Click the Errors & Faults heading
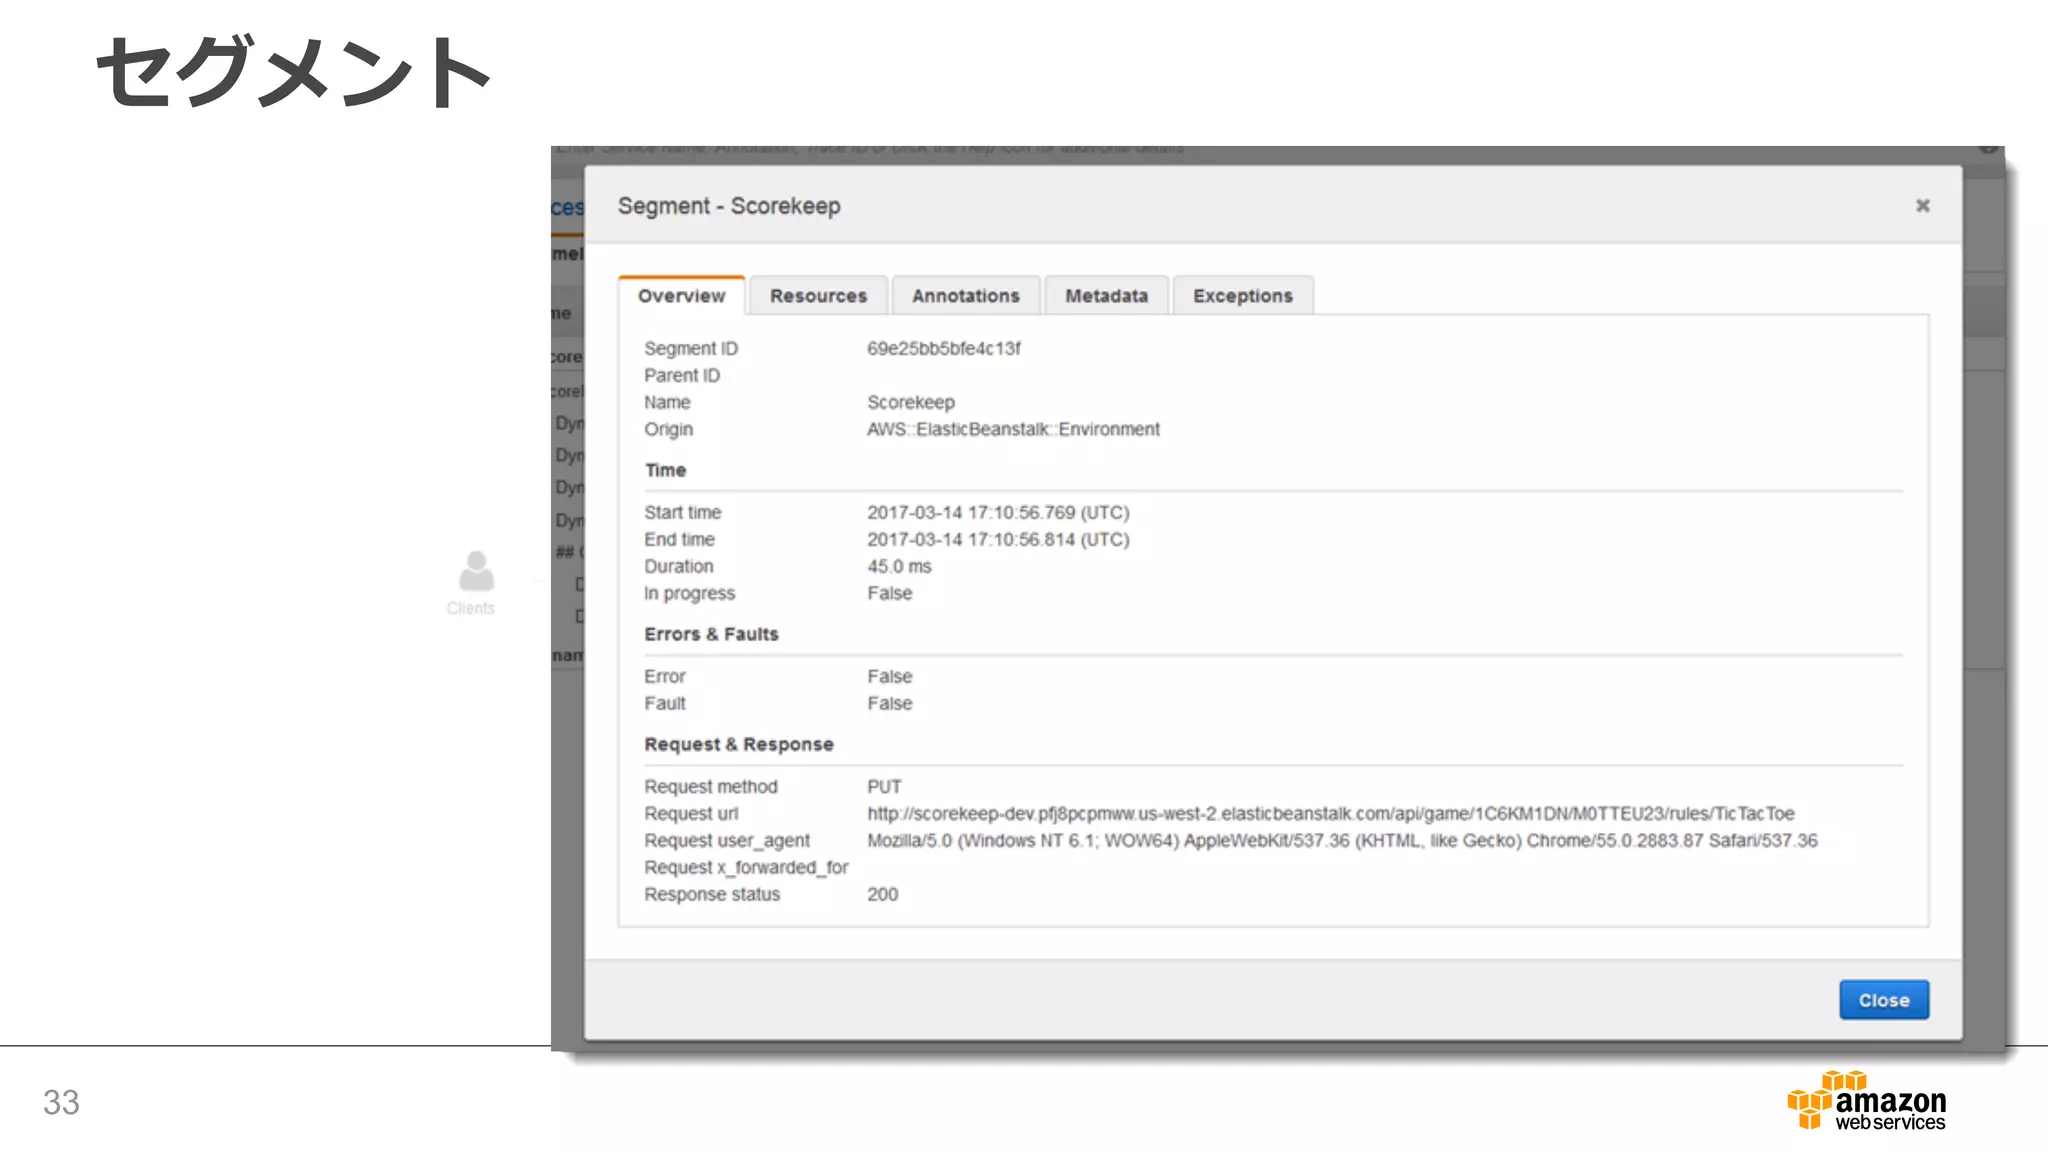Viewport: 2048px width, 1152px height. tap(711, 634)
